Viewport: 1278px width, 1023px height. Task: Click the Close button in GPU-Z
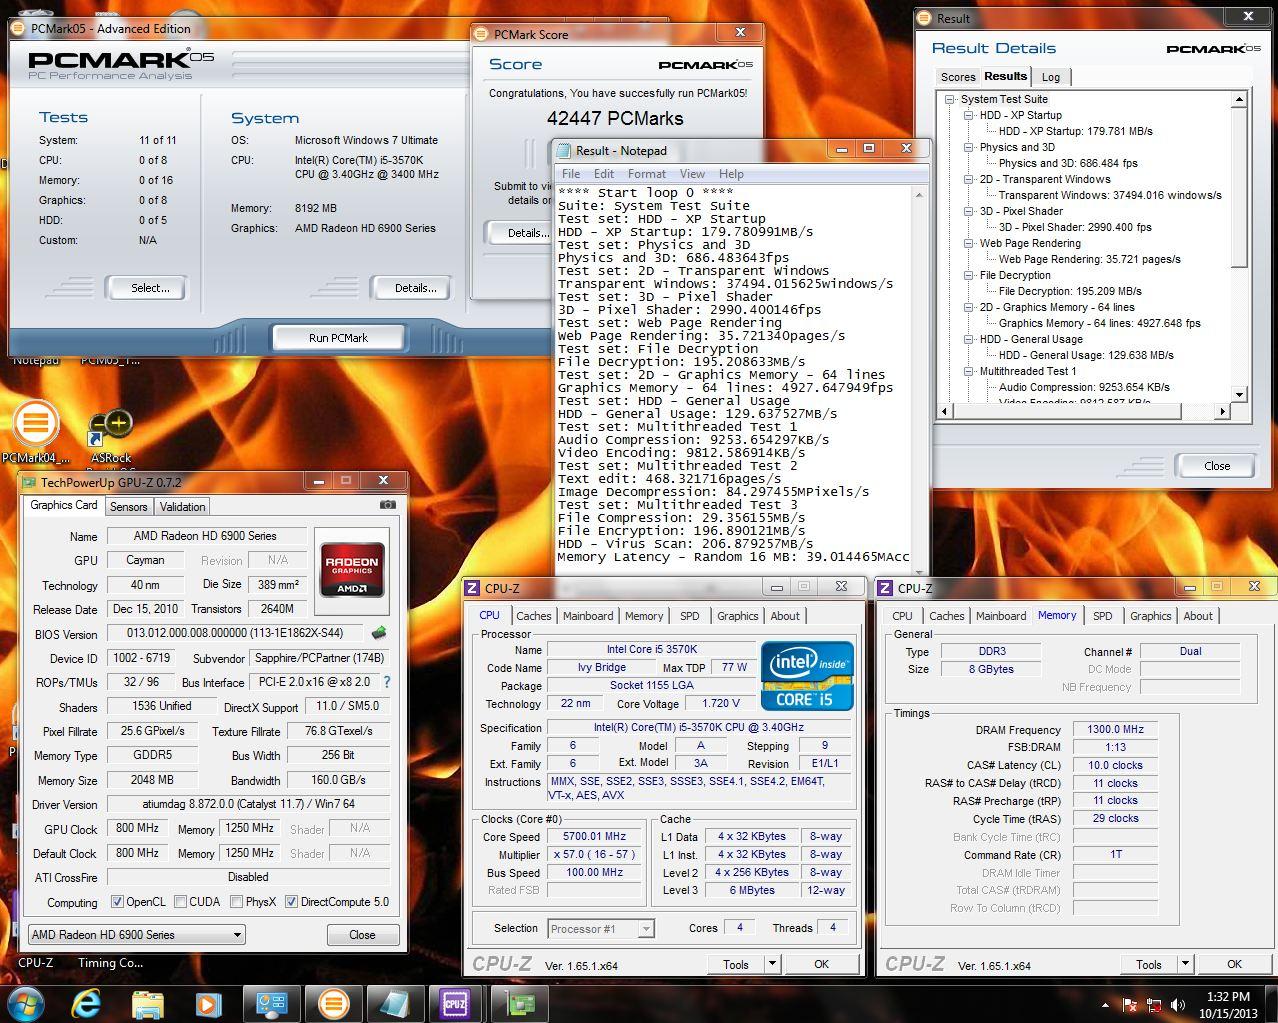(x=362, y=935)
